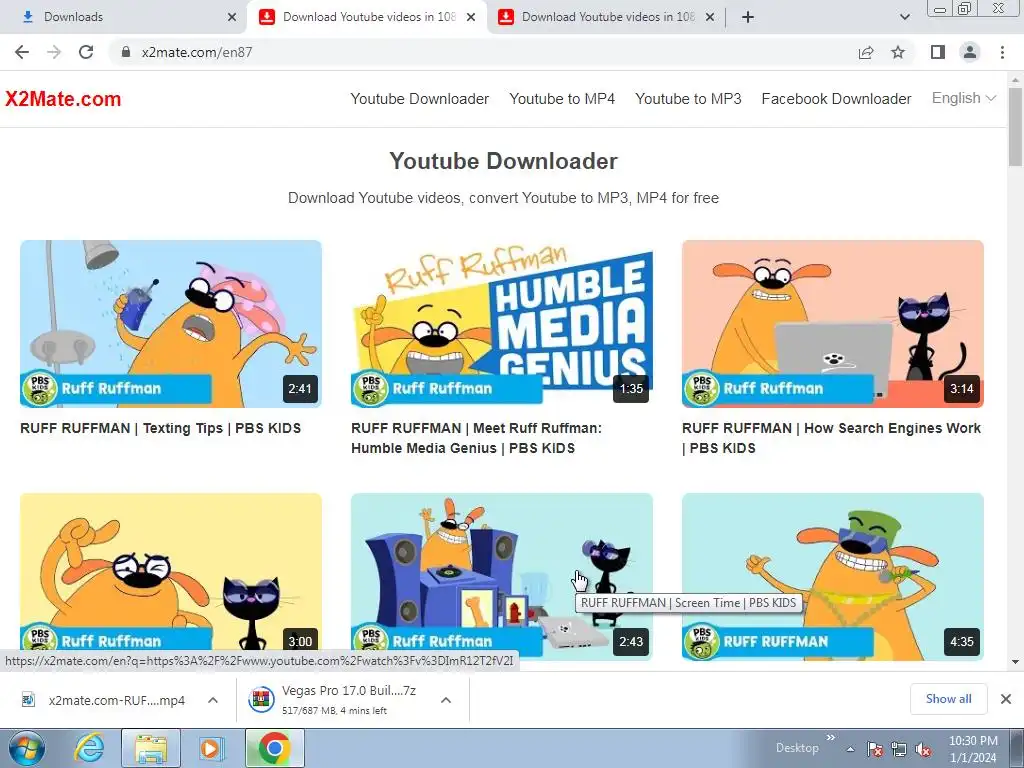Open Windows Explorer folder from taskbar
The width and height of the screenshot is (1024, 768).
pos(151,748)
